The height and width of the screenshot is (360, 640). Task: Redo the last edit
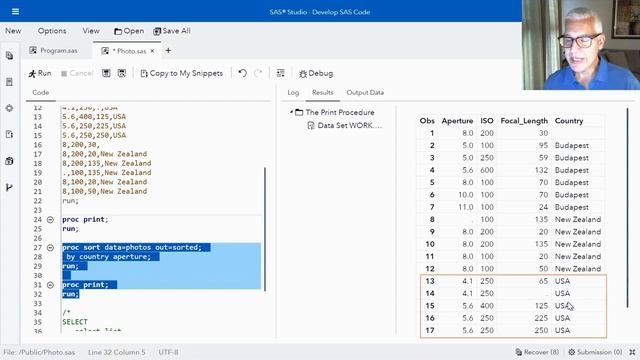tap(258, 73)
